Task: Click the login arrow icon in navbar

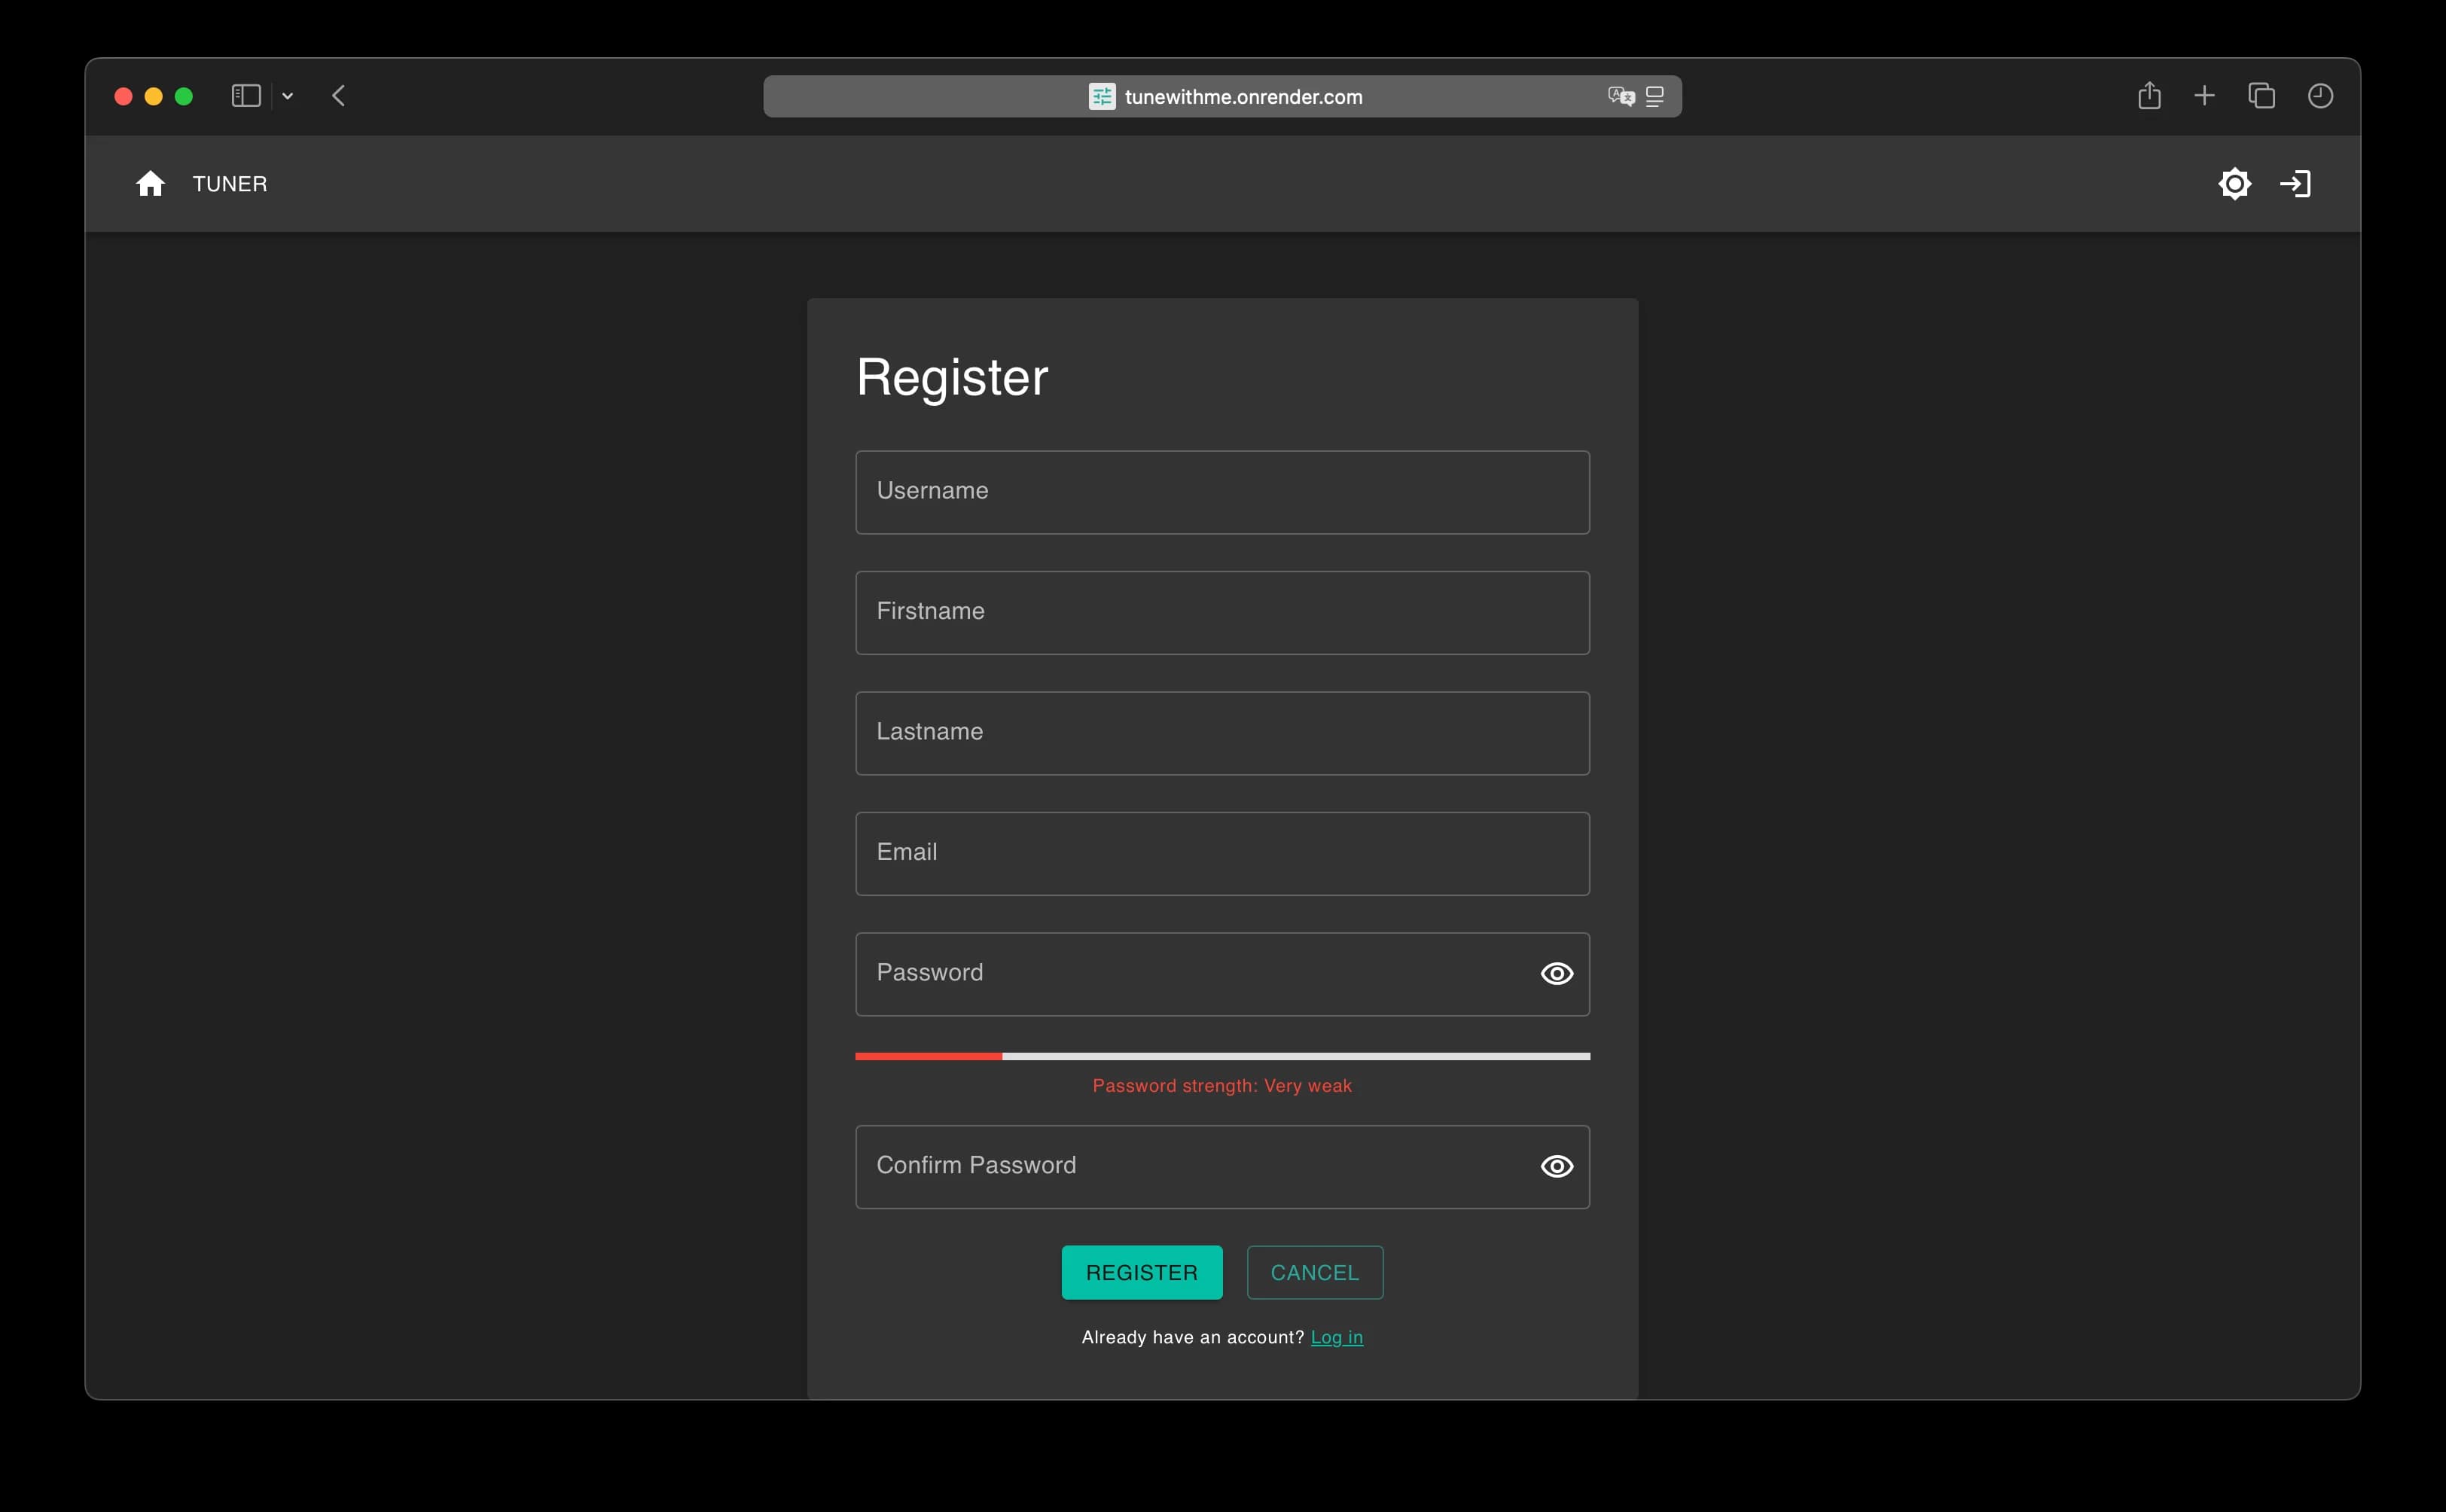Action: click(2296, 183)
